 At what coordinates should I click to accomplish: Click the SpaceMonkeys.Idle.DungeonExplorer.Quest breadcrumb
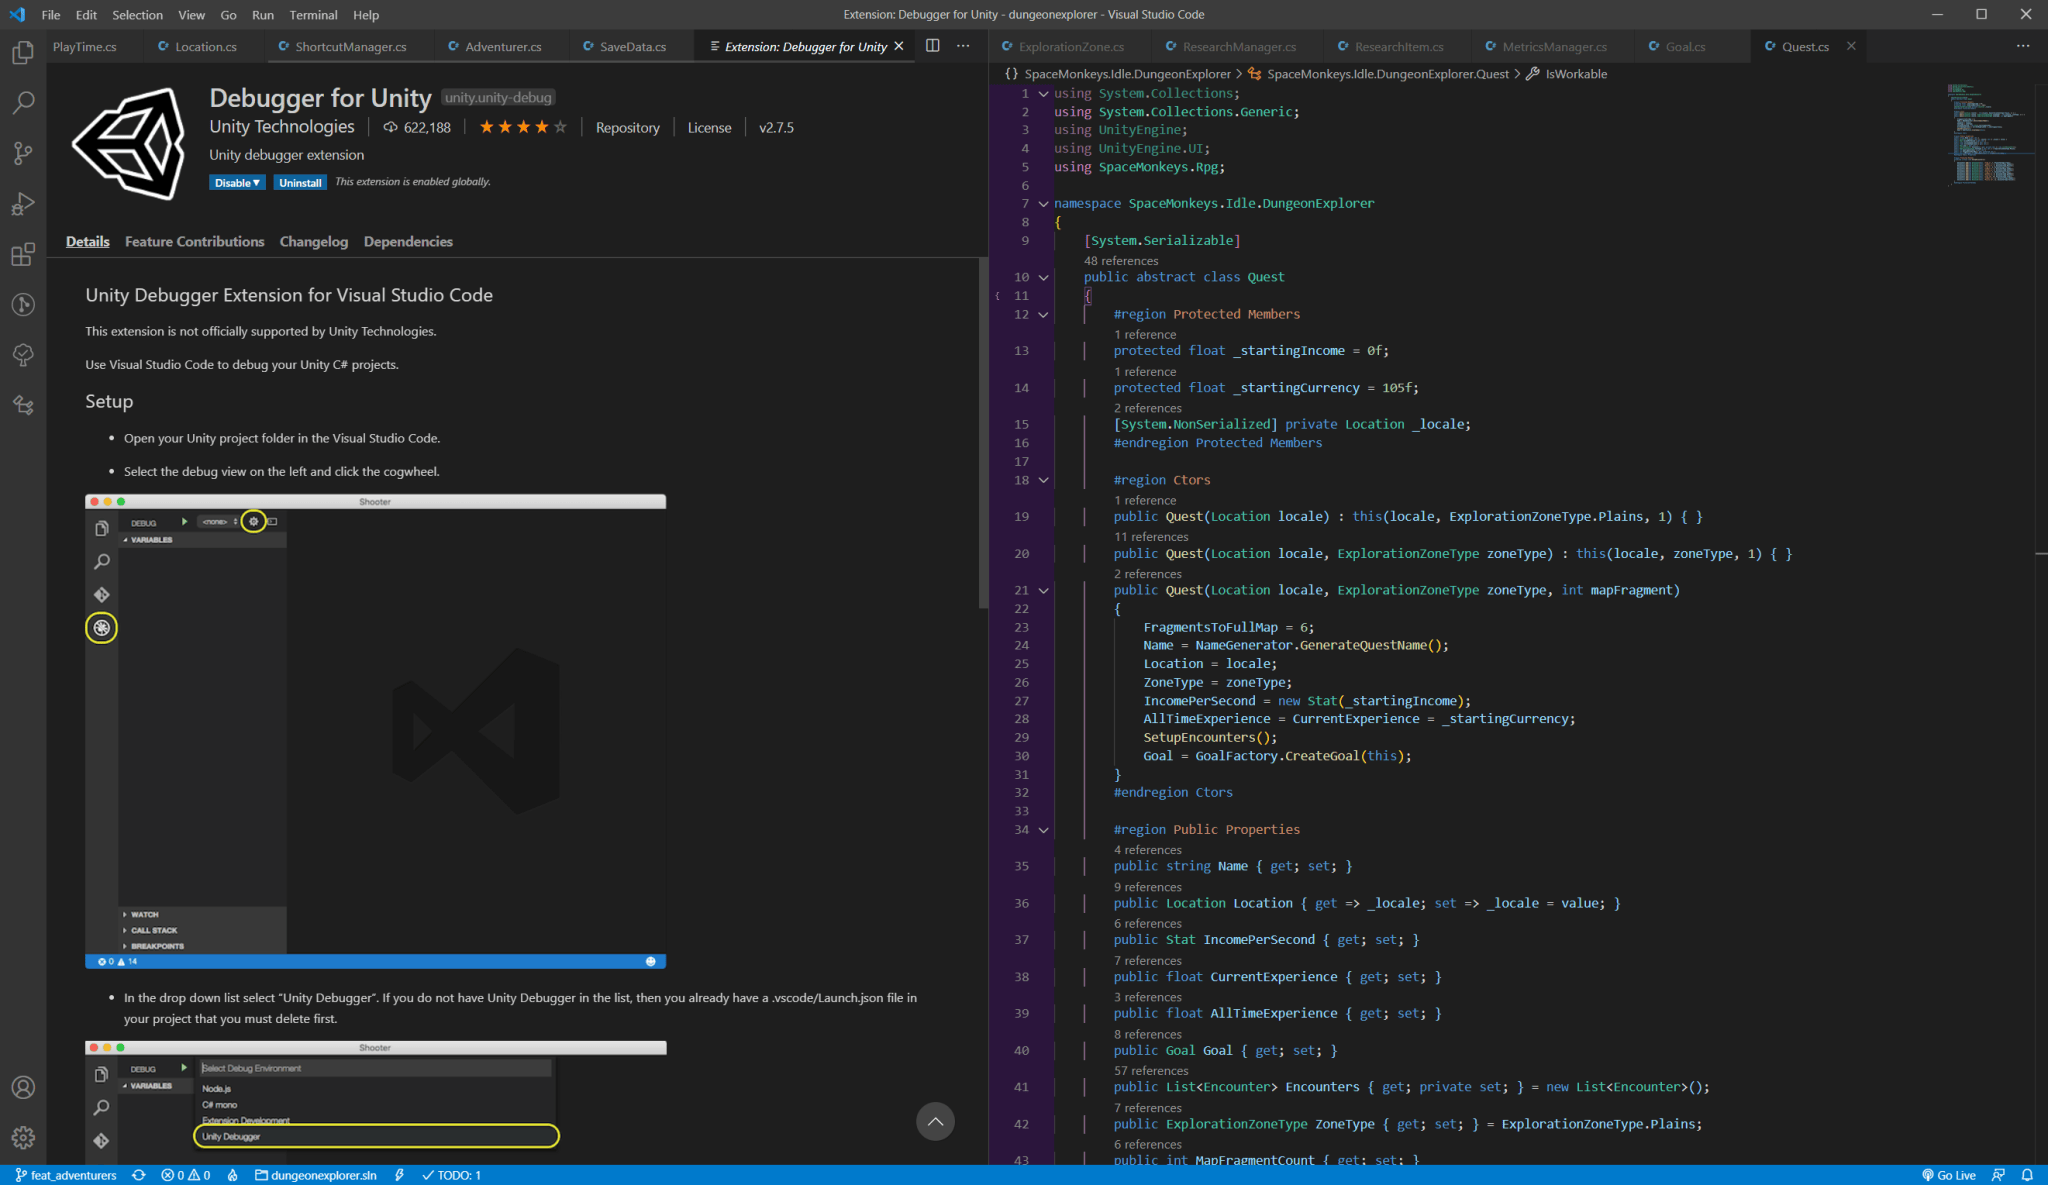click(1377, 74)
